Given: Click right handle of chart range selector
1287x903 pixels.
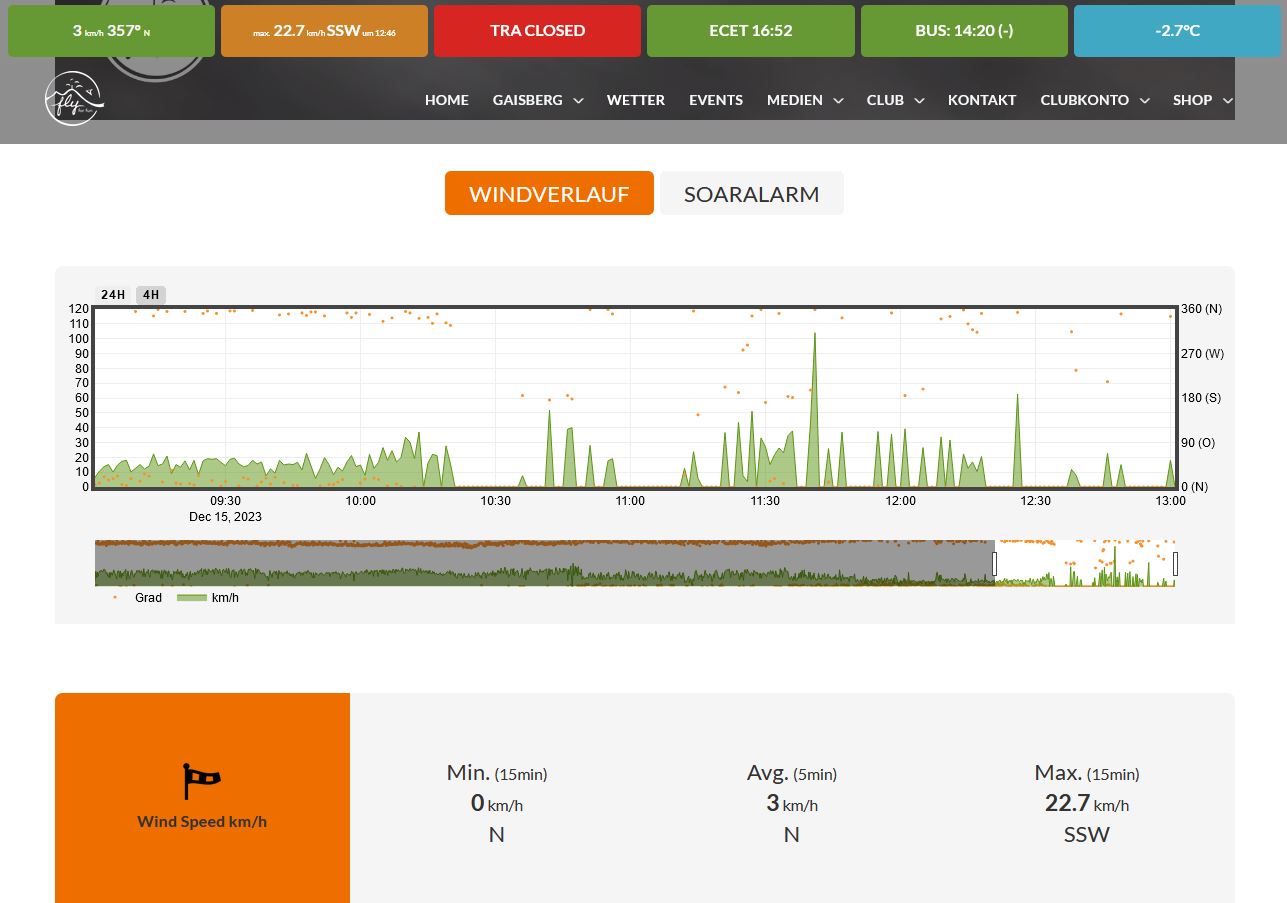Looking at the screenshot, I should [1175, 564].
